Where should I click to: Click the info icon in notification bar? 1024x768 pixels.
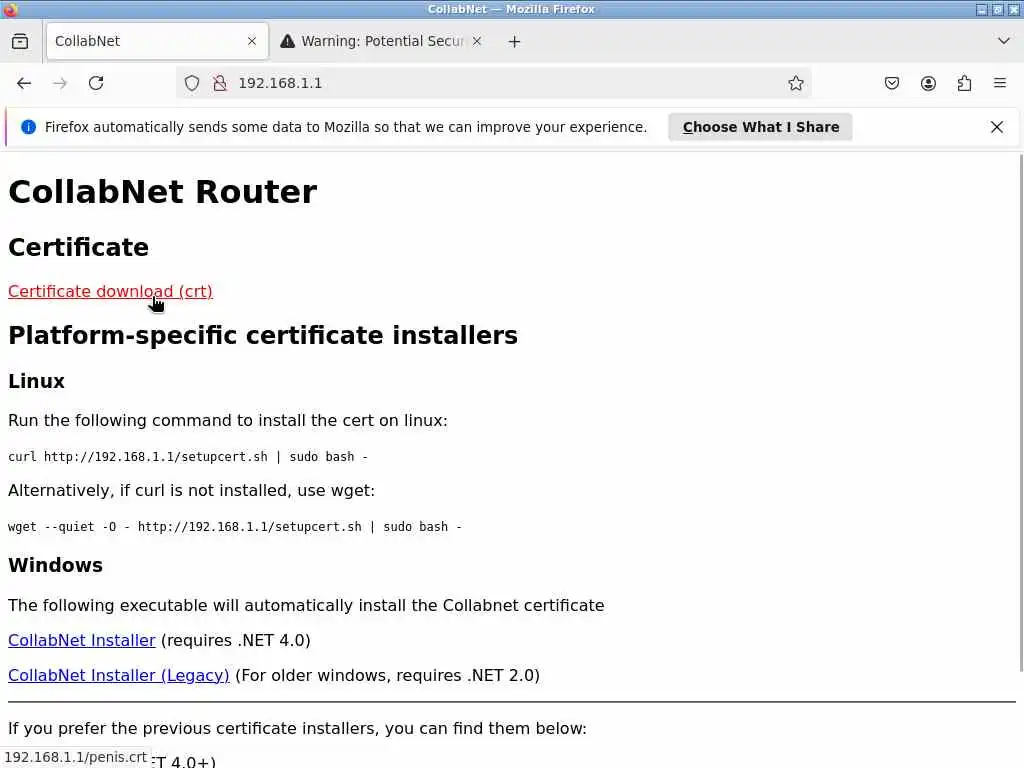(28, 127)
